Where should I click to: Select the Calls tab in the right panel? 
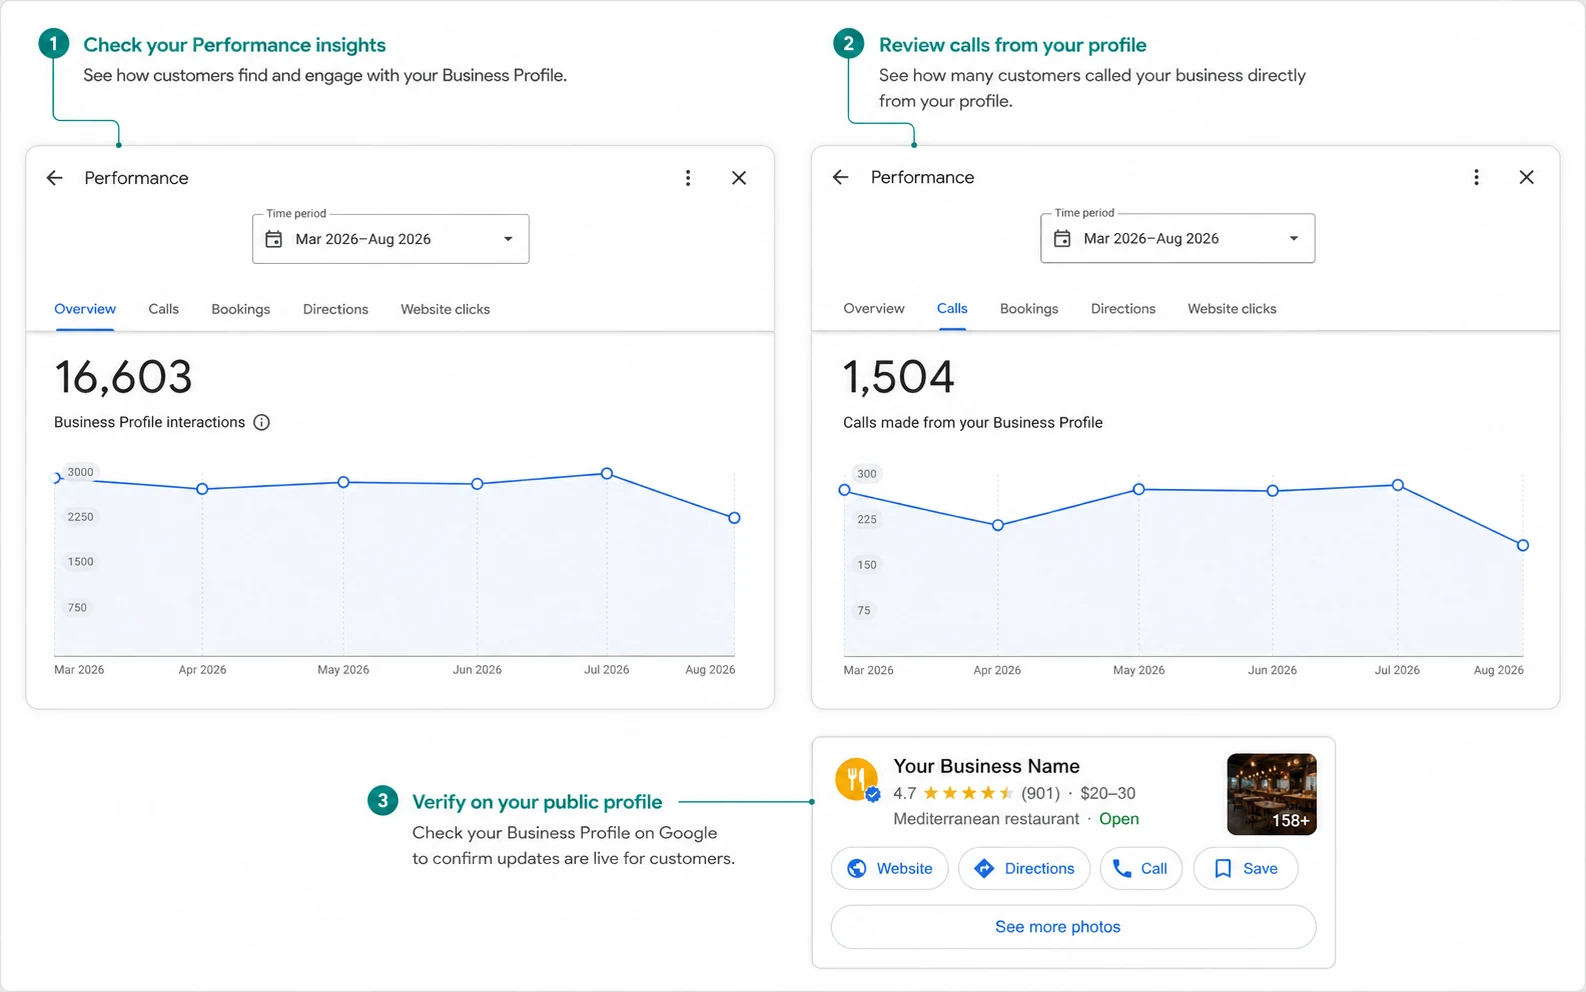(x=952, y=308)
